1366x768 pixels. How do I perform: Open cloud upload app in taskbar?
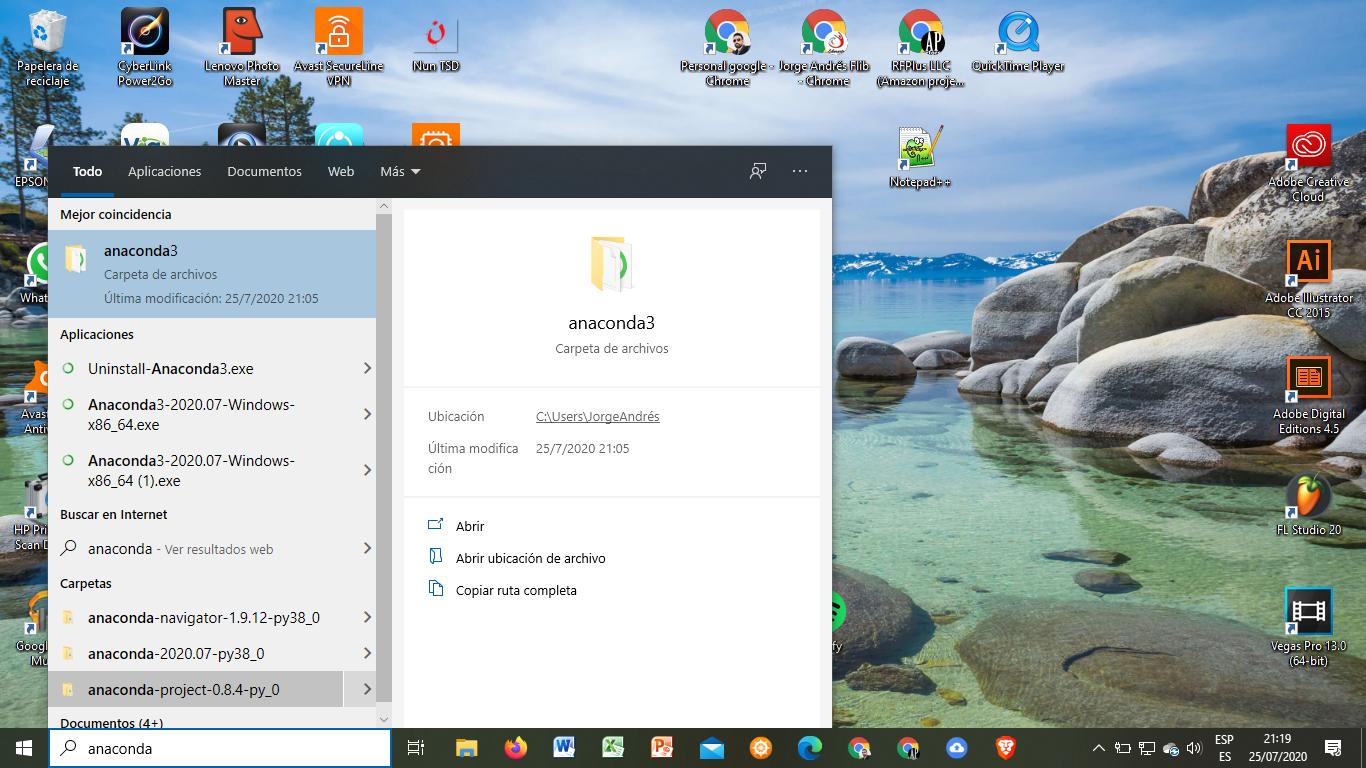(x=956, y=748)
